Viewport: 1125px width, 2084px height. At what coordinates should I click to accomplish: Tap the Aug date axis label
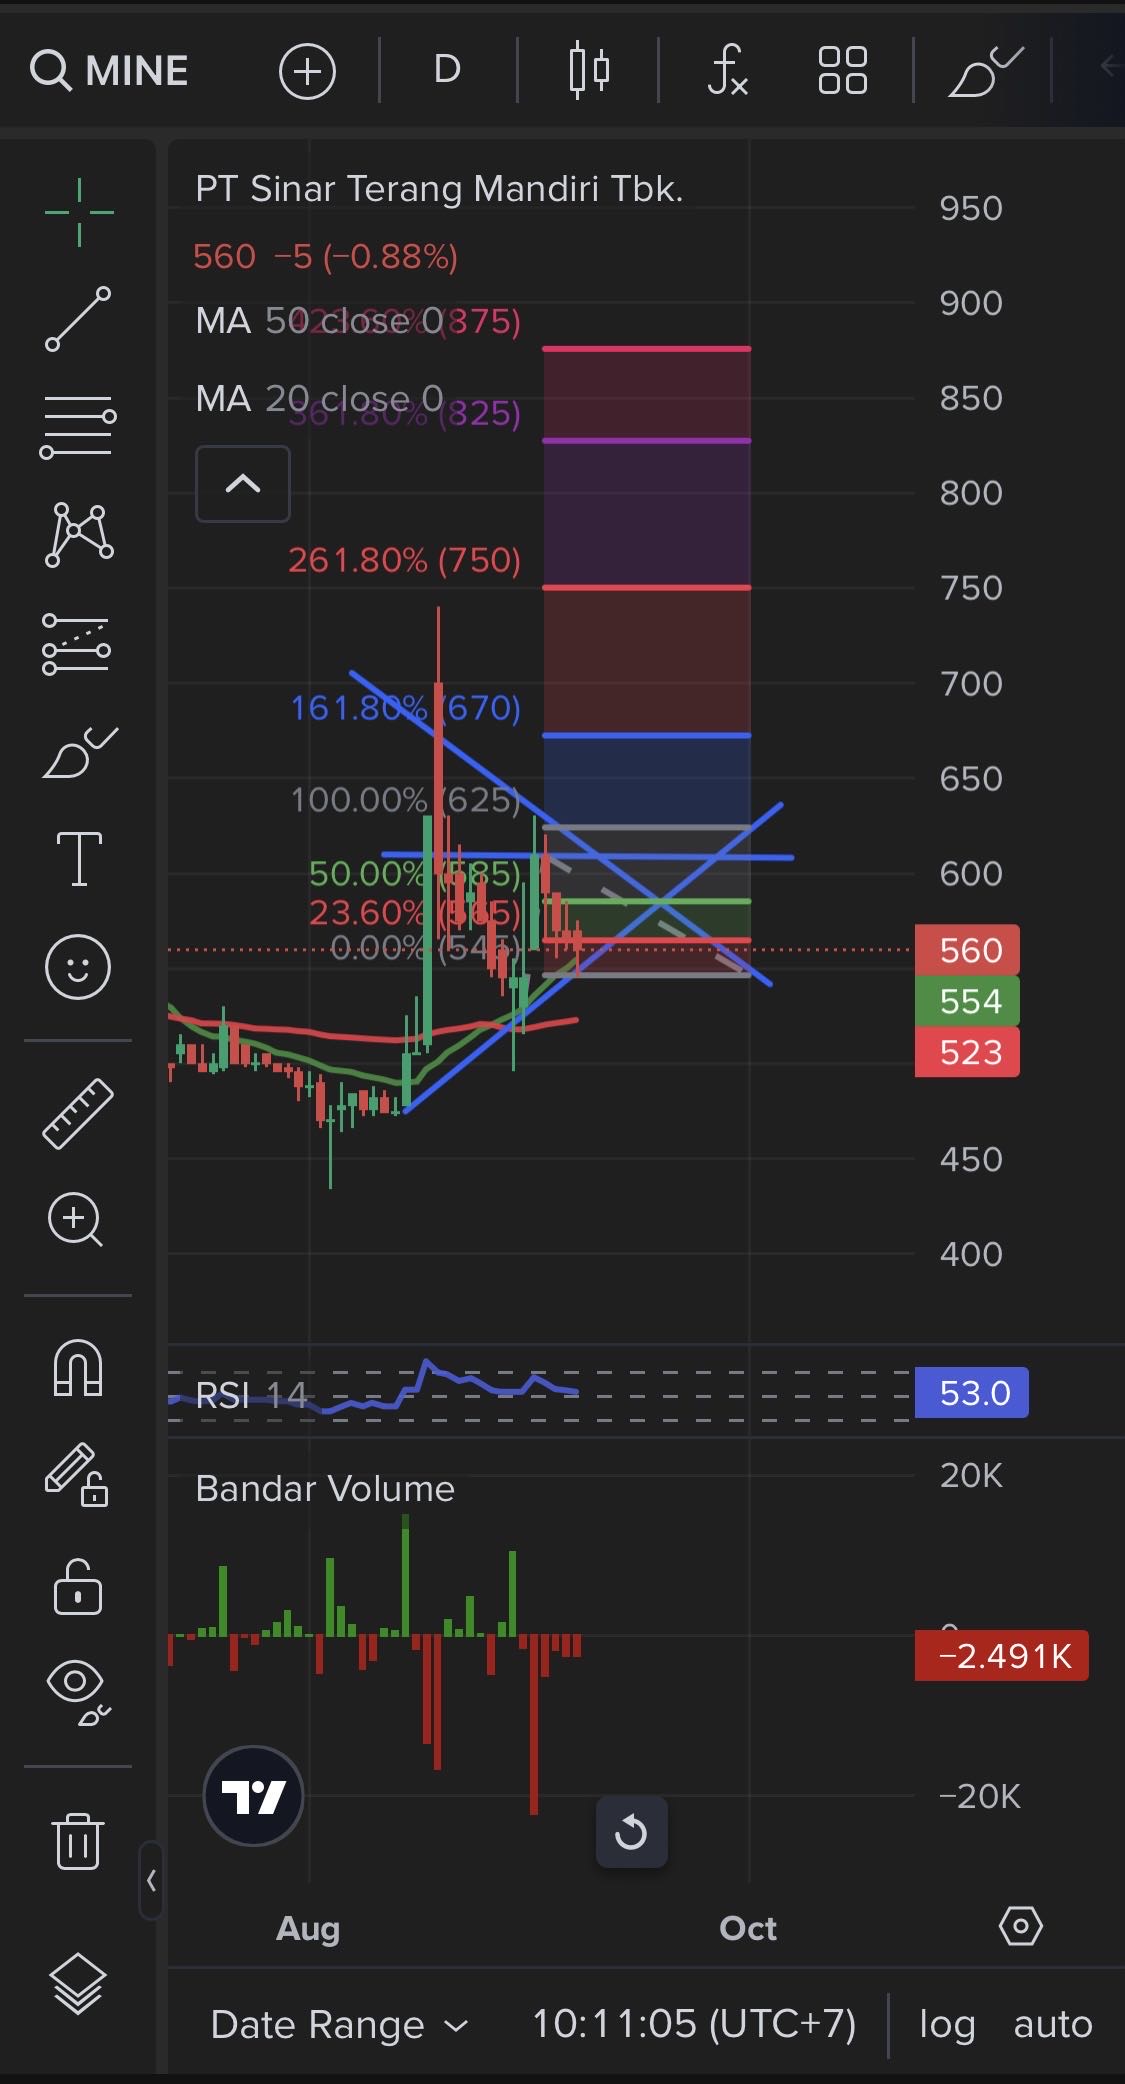[308, 1928]
